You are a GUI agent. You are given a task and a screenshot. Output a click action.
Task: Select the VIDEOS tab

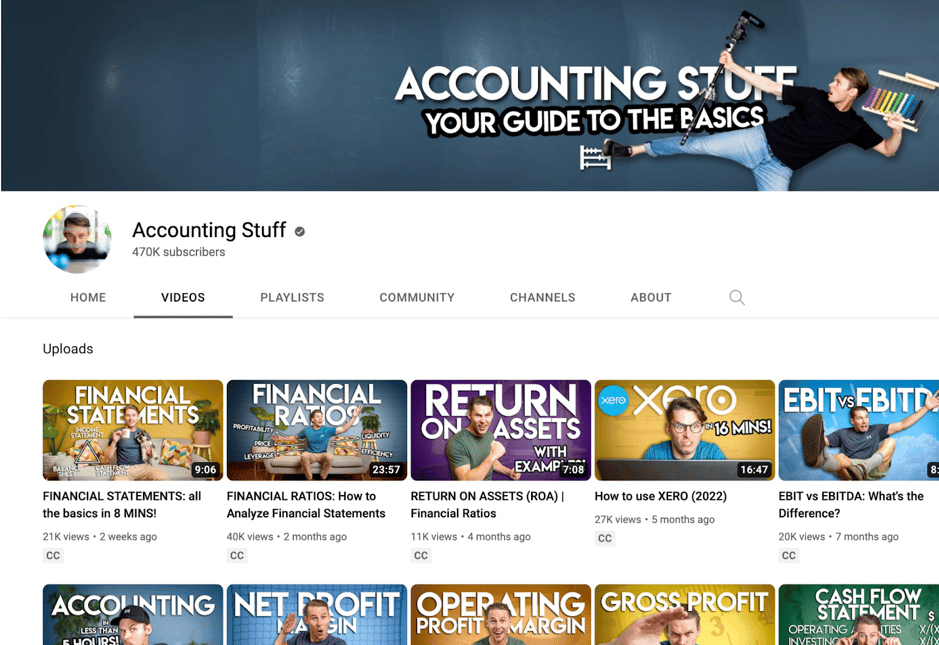click(x=183, y=298)
